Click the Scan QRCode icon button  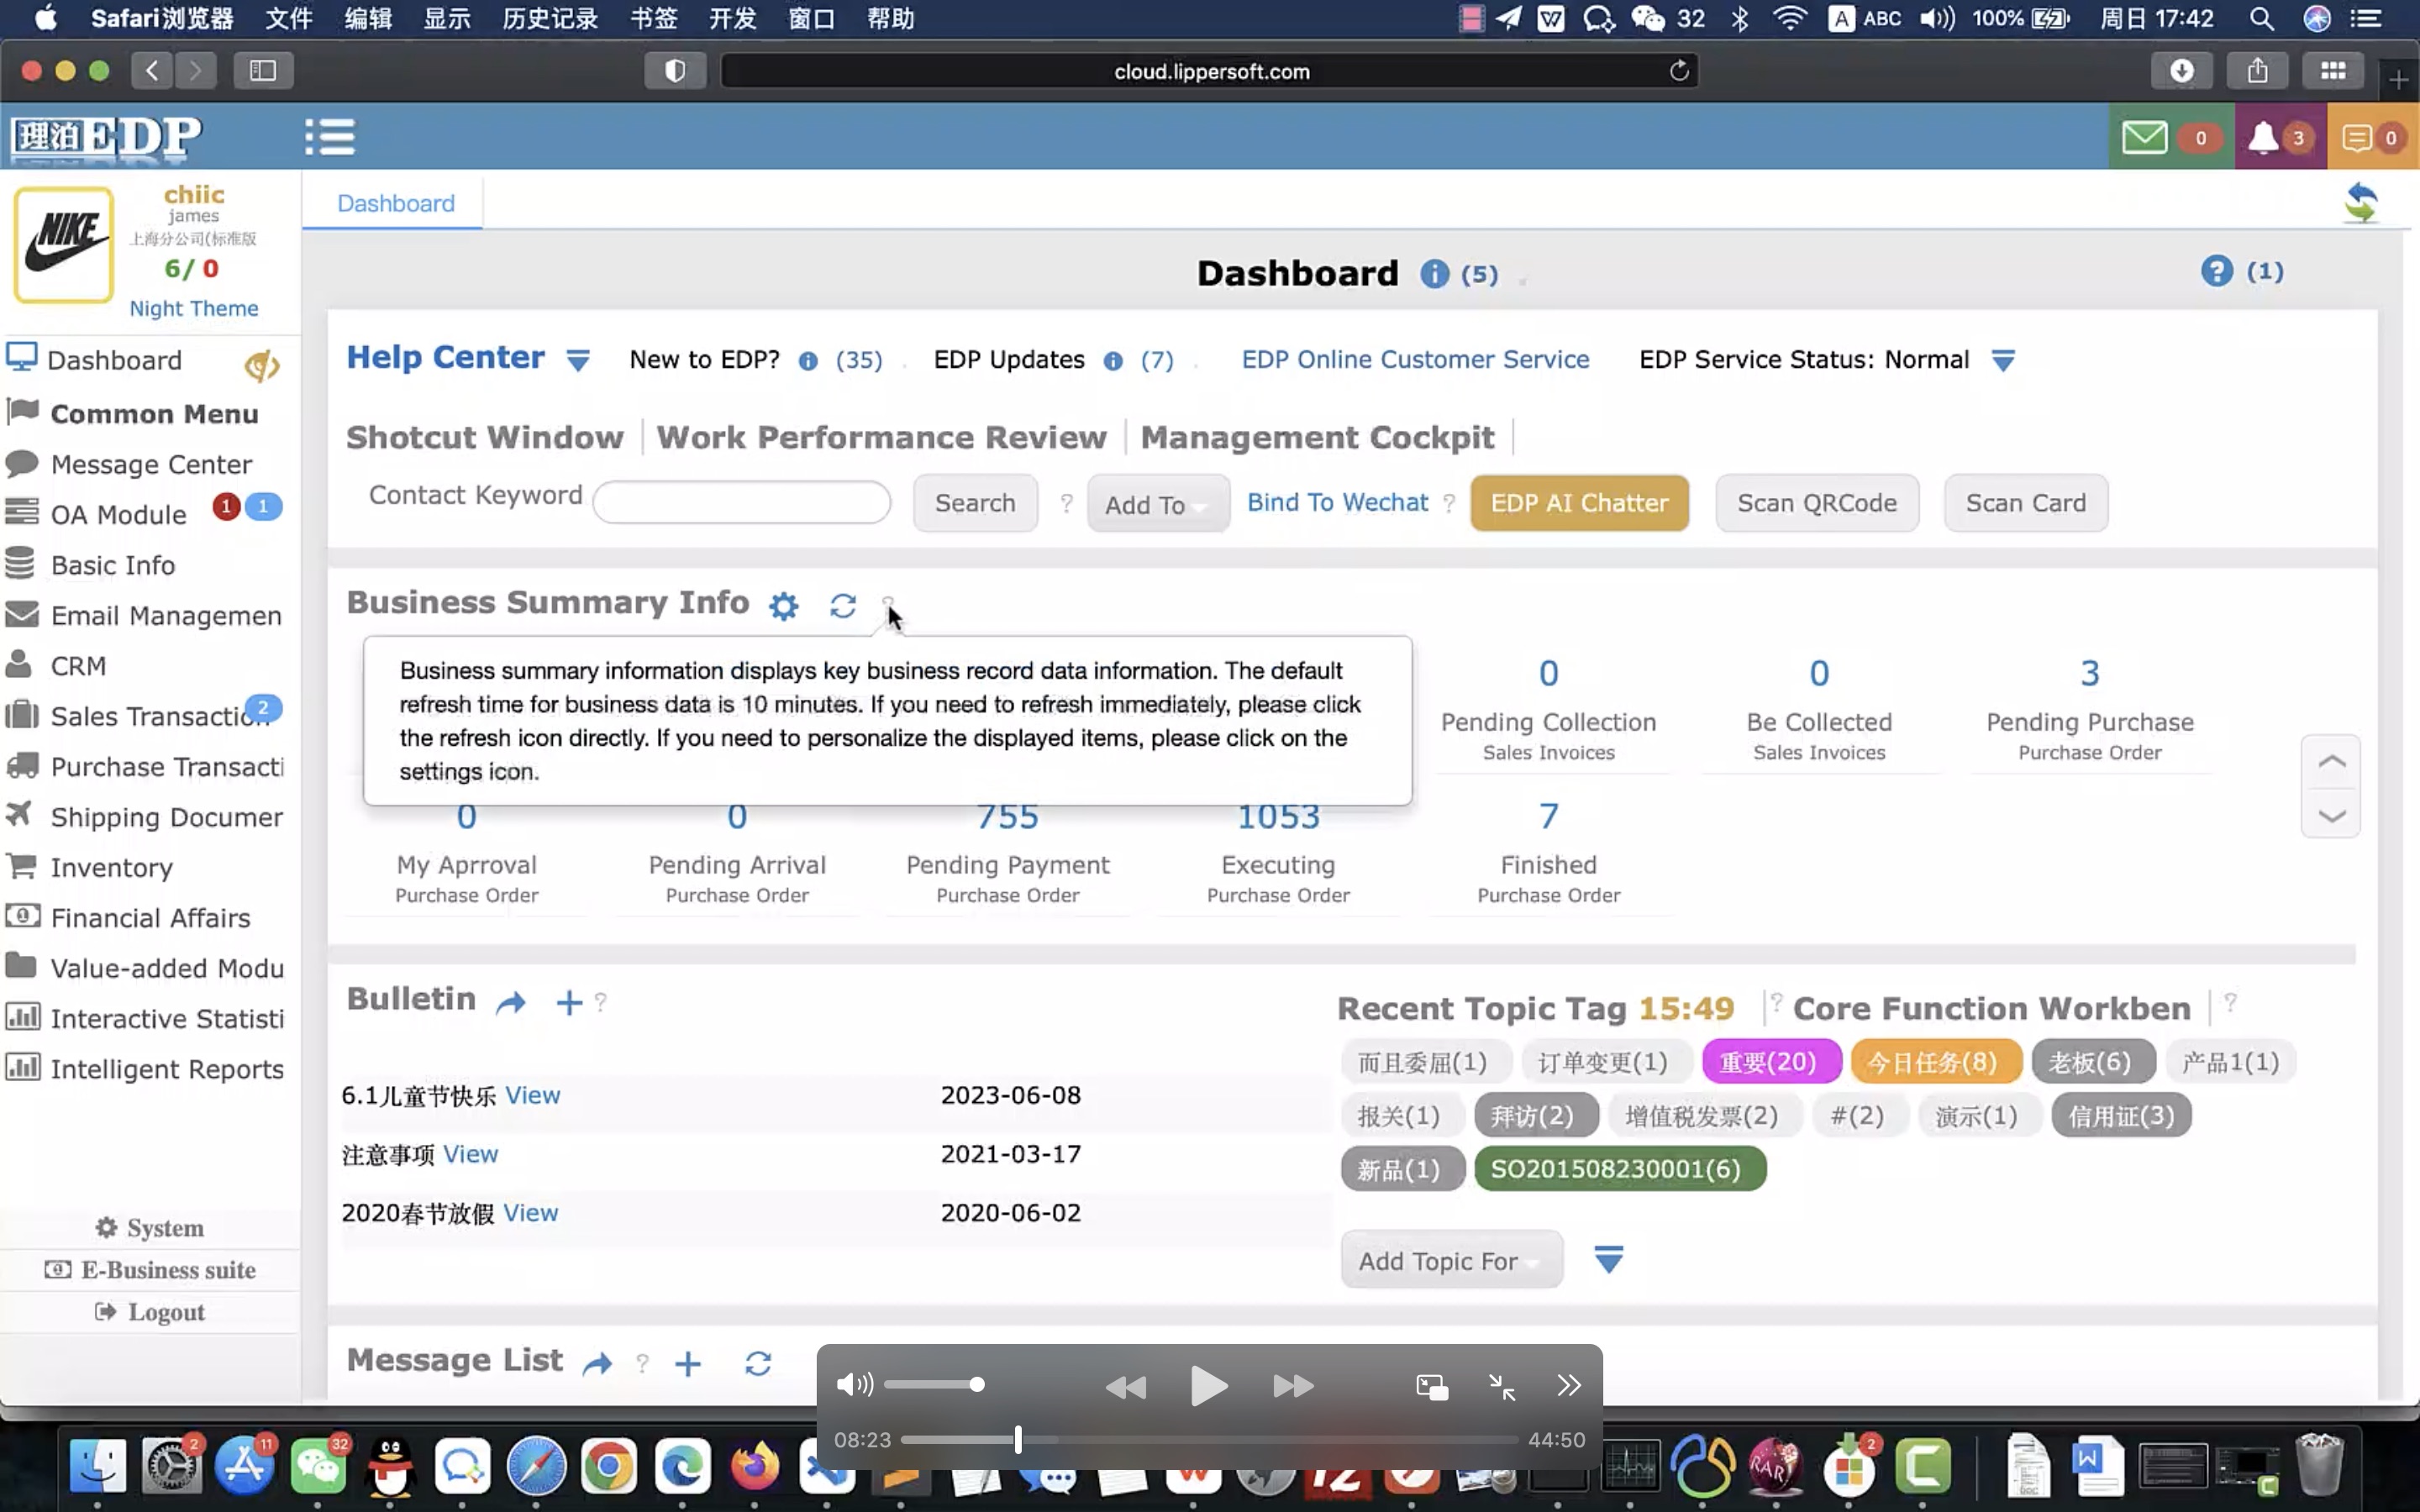coord(1816,501)
